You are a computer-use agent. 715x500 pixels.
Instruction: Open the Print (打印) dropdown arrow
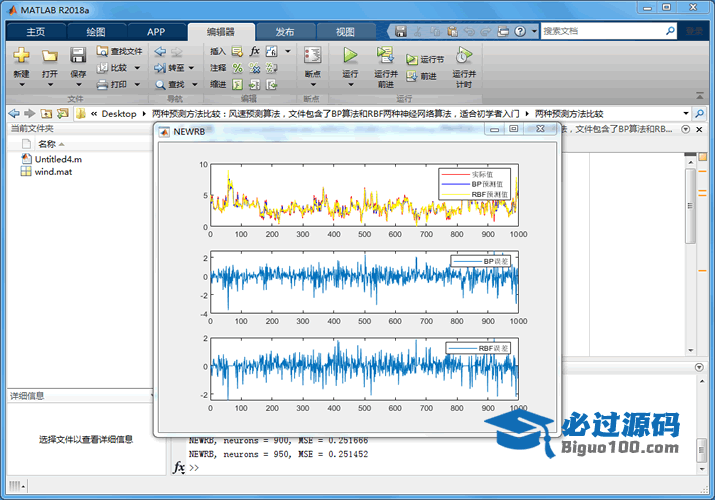click(137, 84)
